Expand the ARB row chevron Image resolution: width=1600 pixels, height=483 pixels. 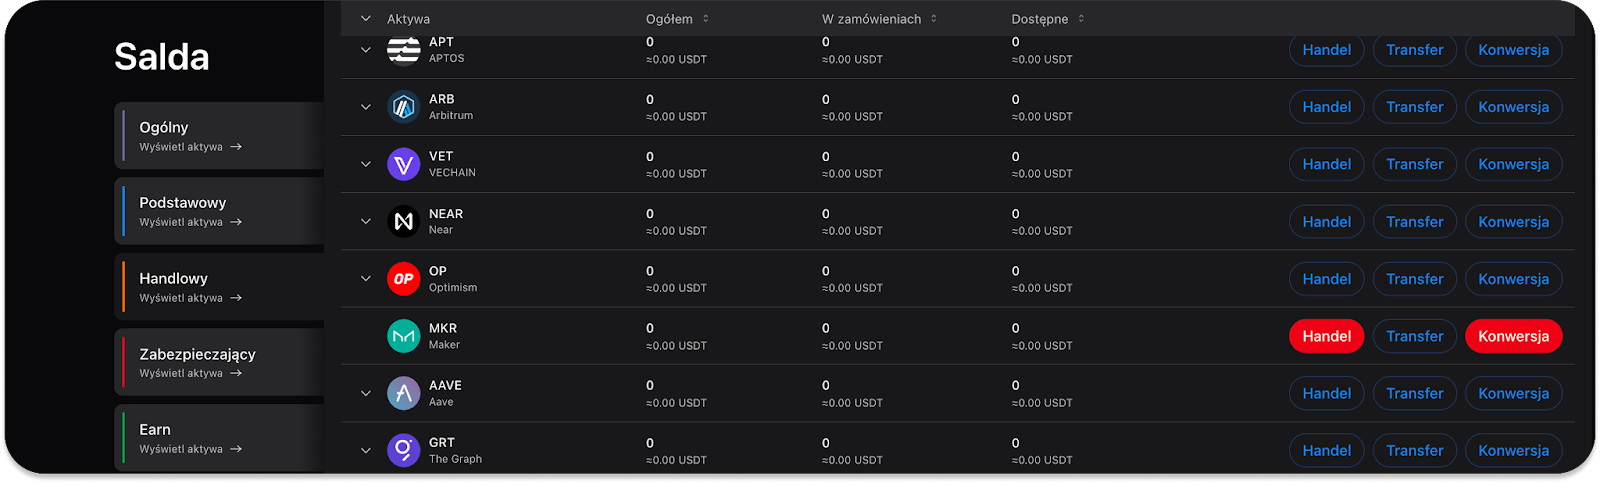(366, 107)
